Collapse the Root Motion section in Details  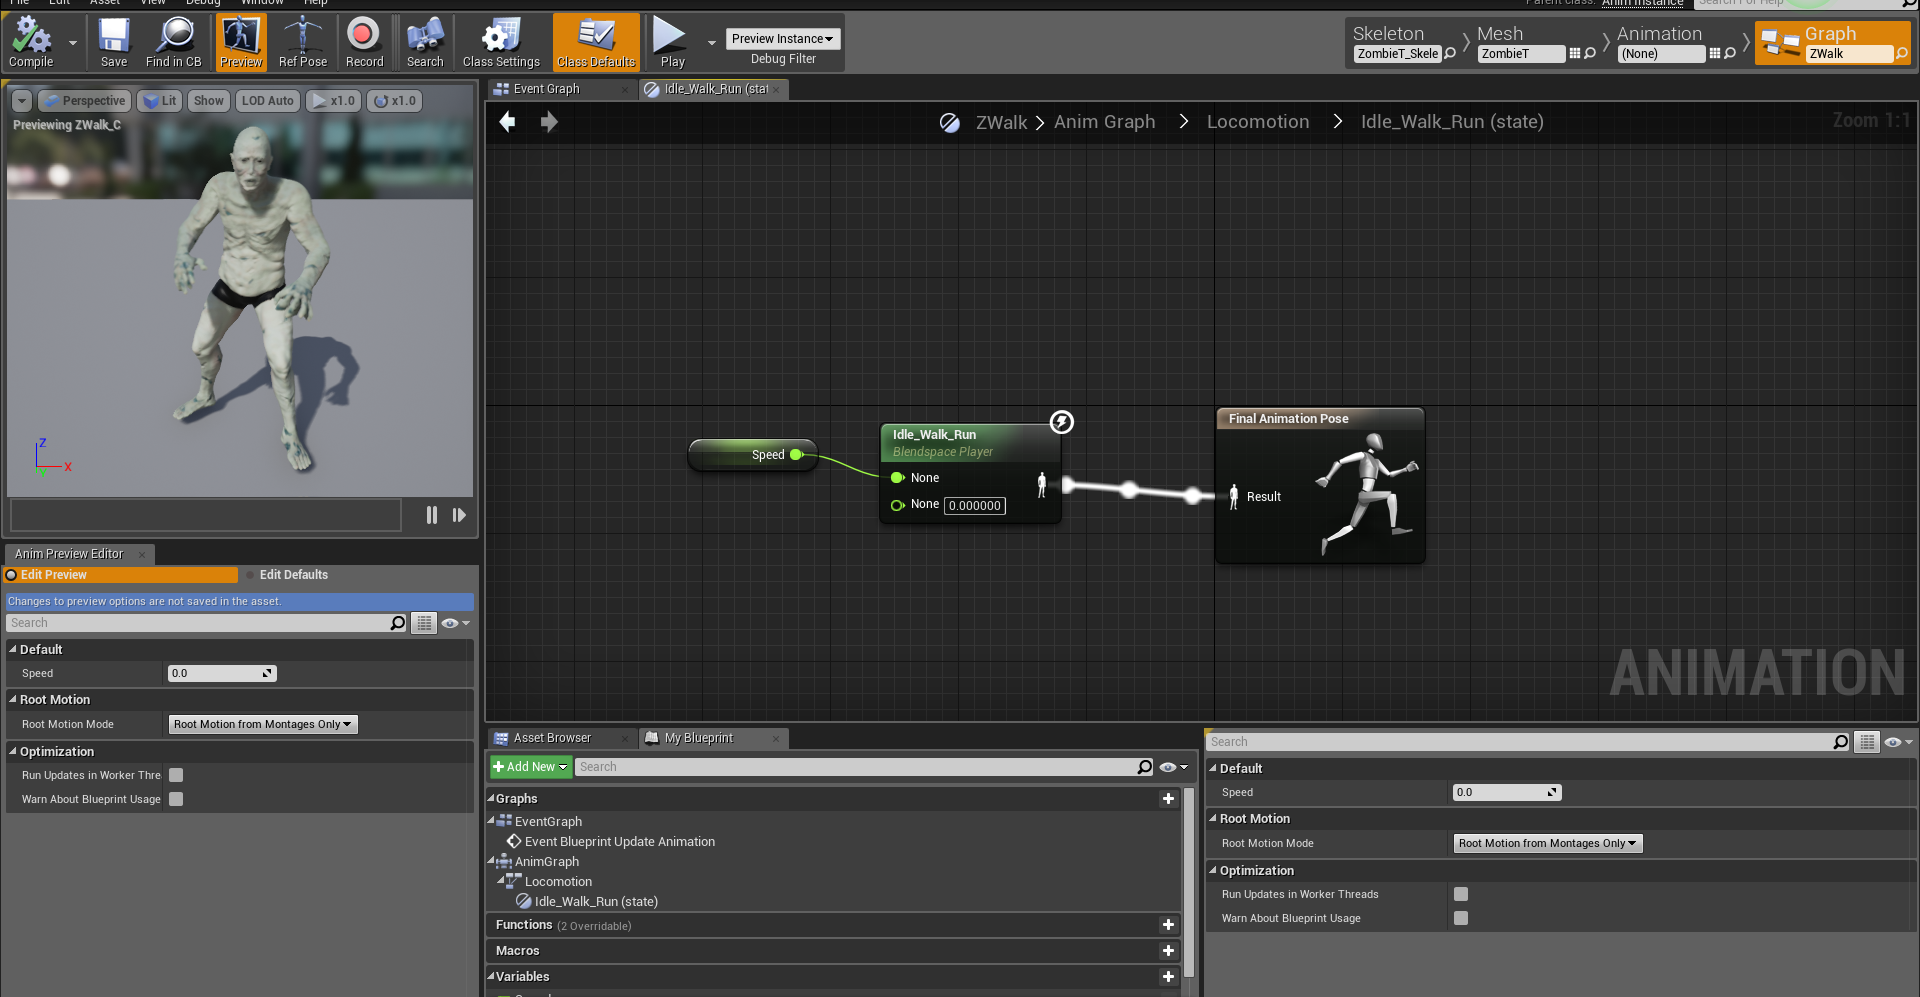pos(1213,819)
